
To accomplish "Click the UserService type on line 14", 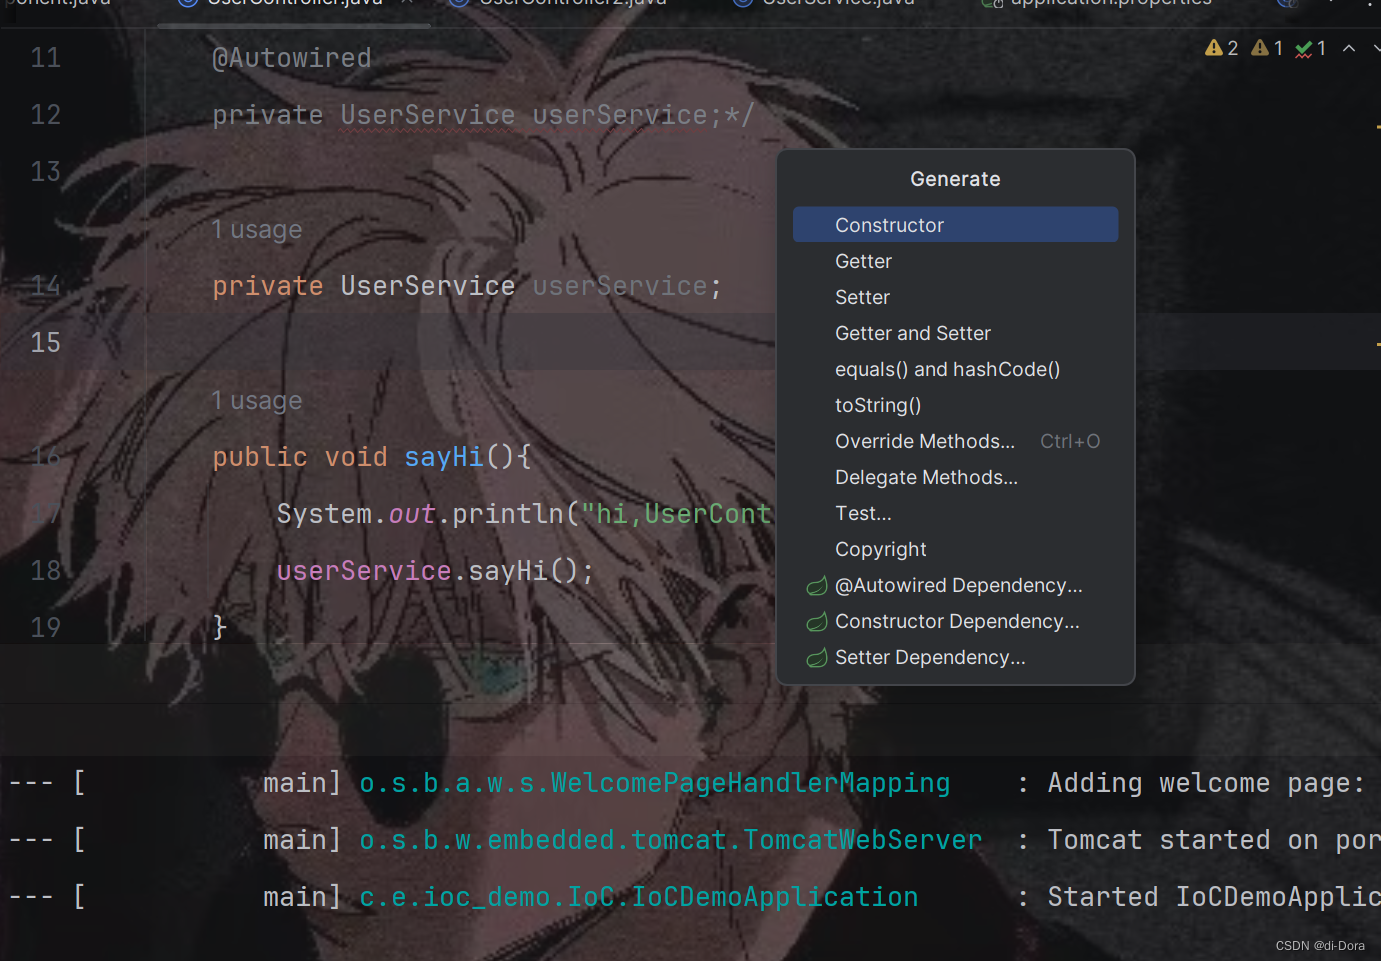I will 428,286.
